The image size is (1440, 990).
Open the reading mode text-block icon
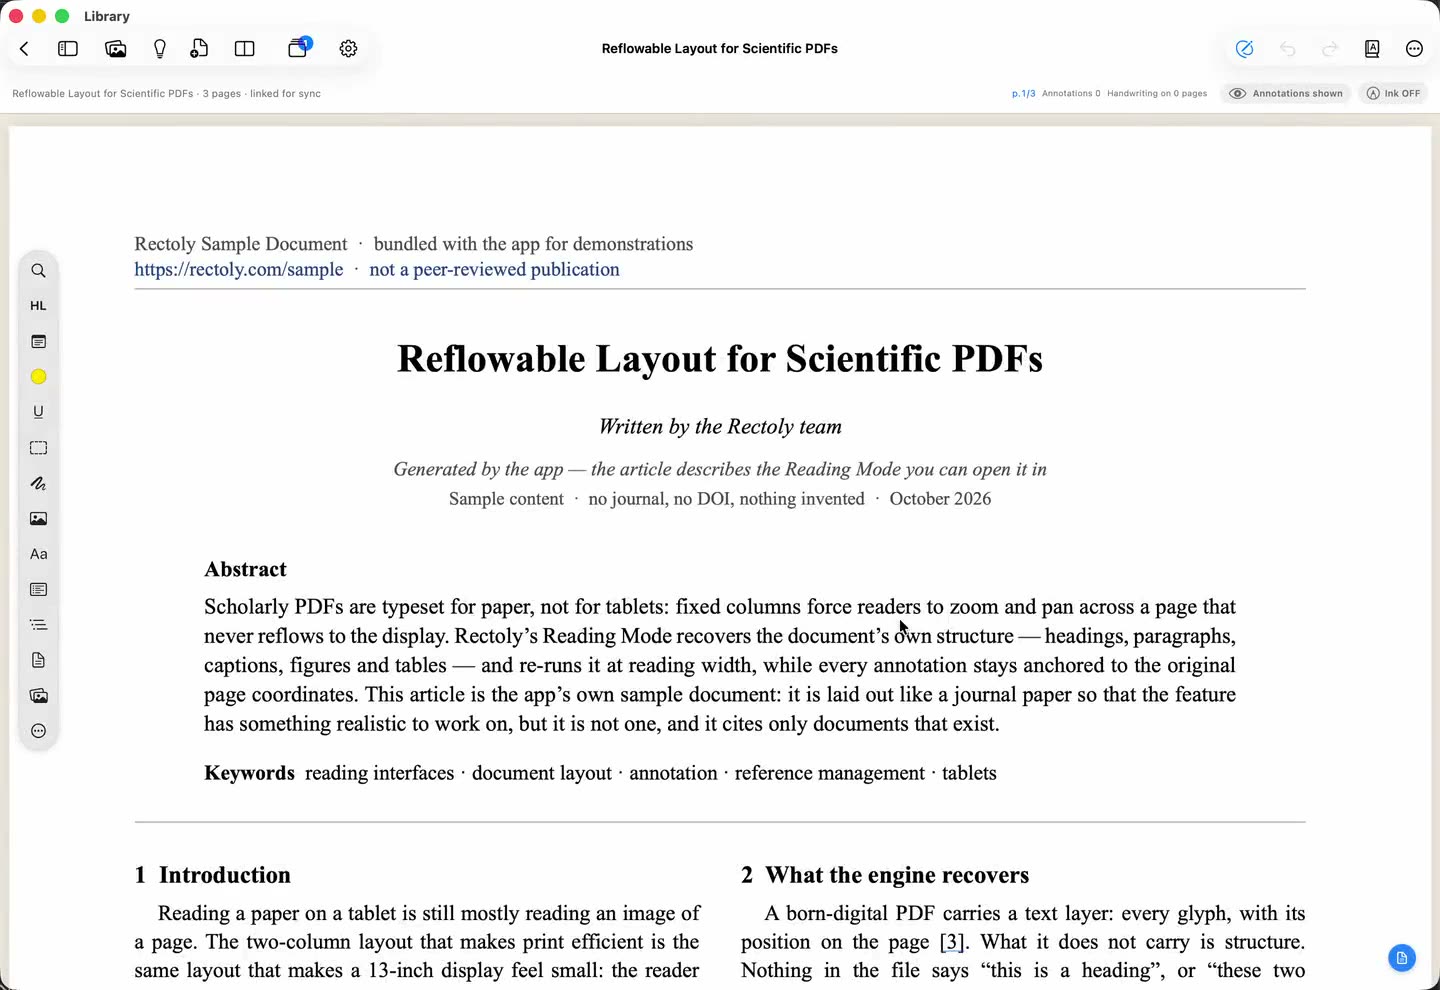(38, 589)
